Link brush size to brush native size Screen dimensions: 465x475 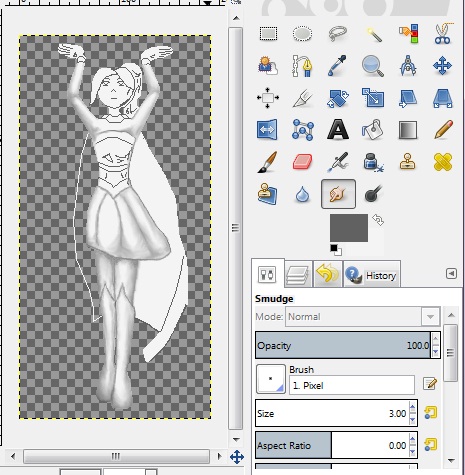coord(430,413)
